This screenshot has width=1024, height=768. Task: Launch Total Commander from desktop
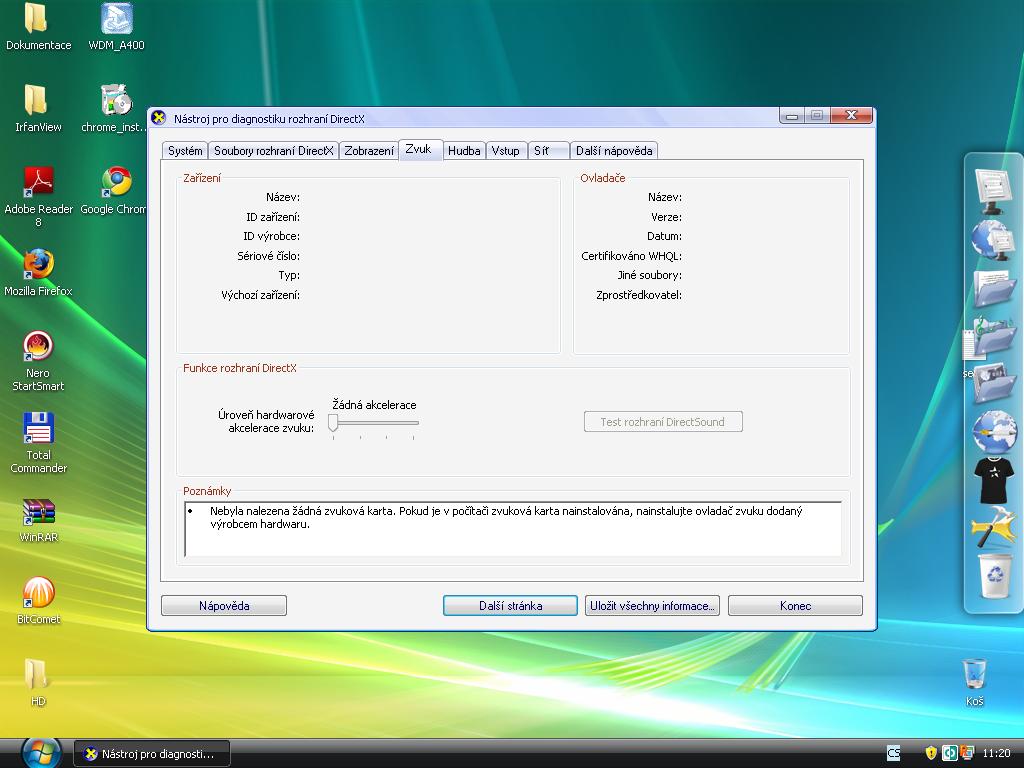point(38,430)
